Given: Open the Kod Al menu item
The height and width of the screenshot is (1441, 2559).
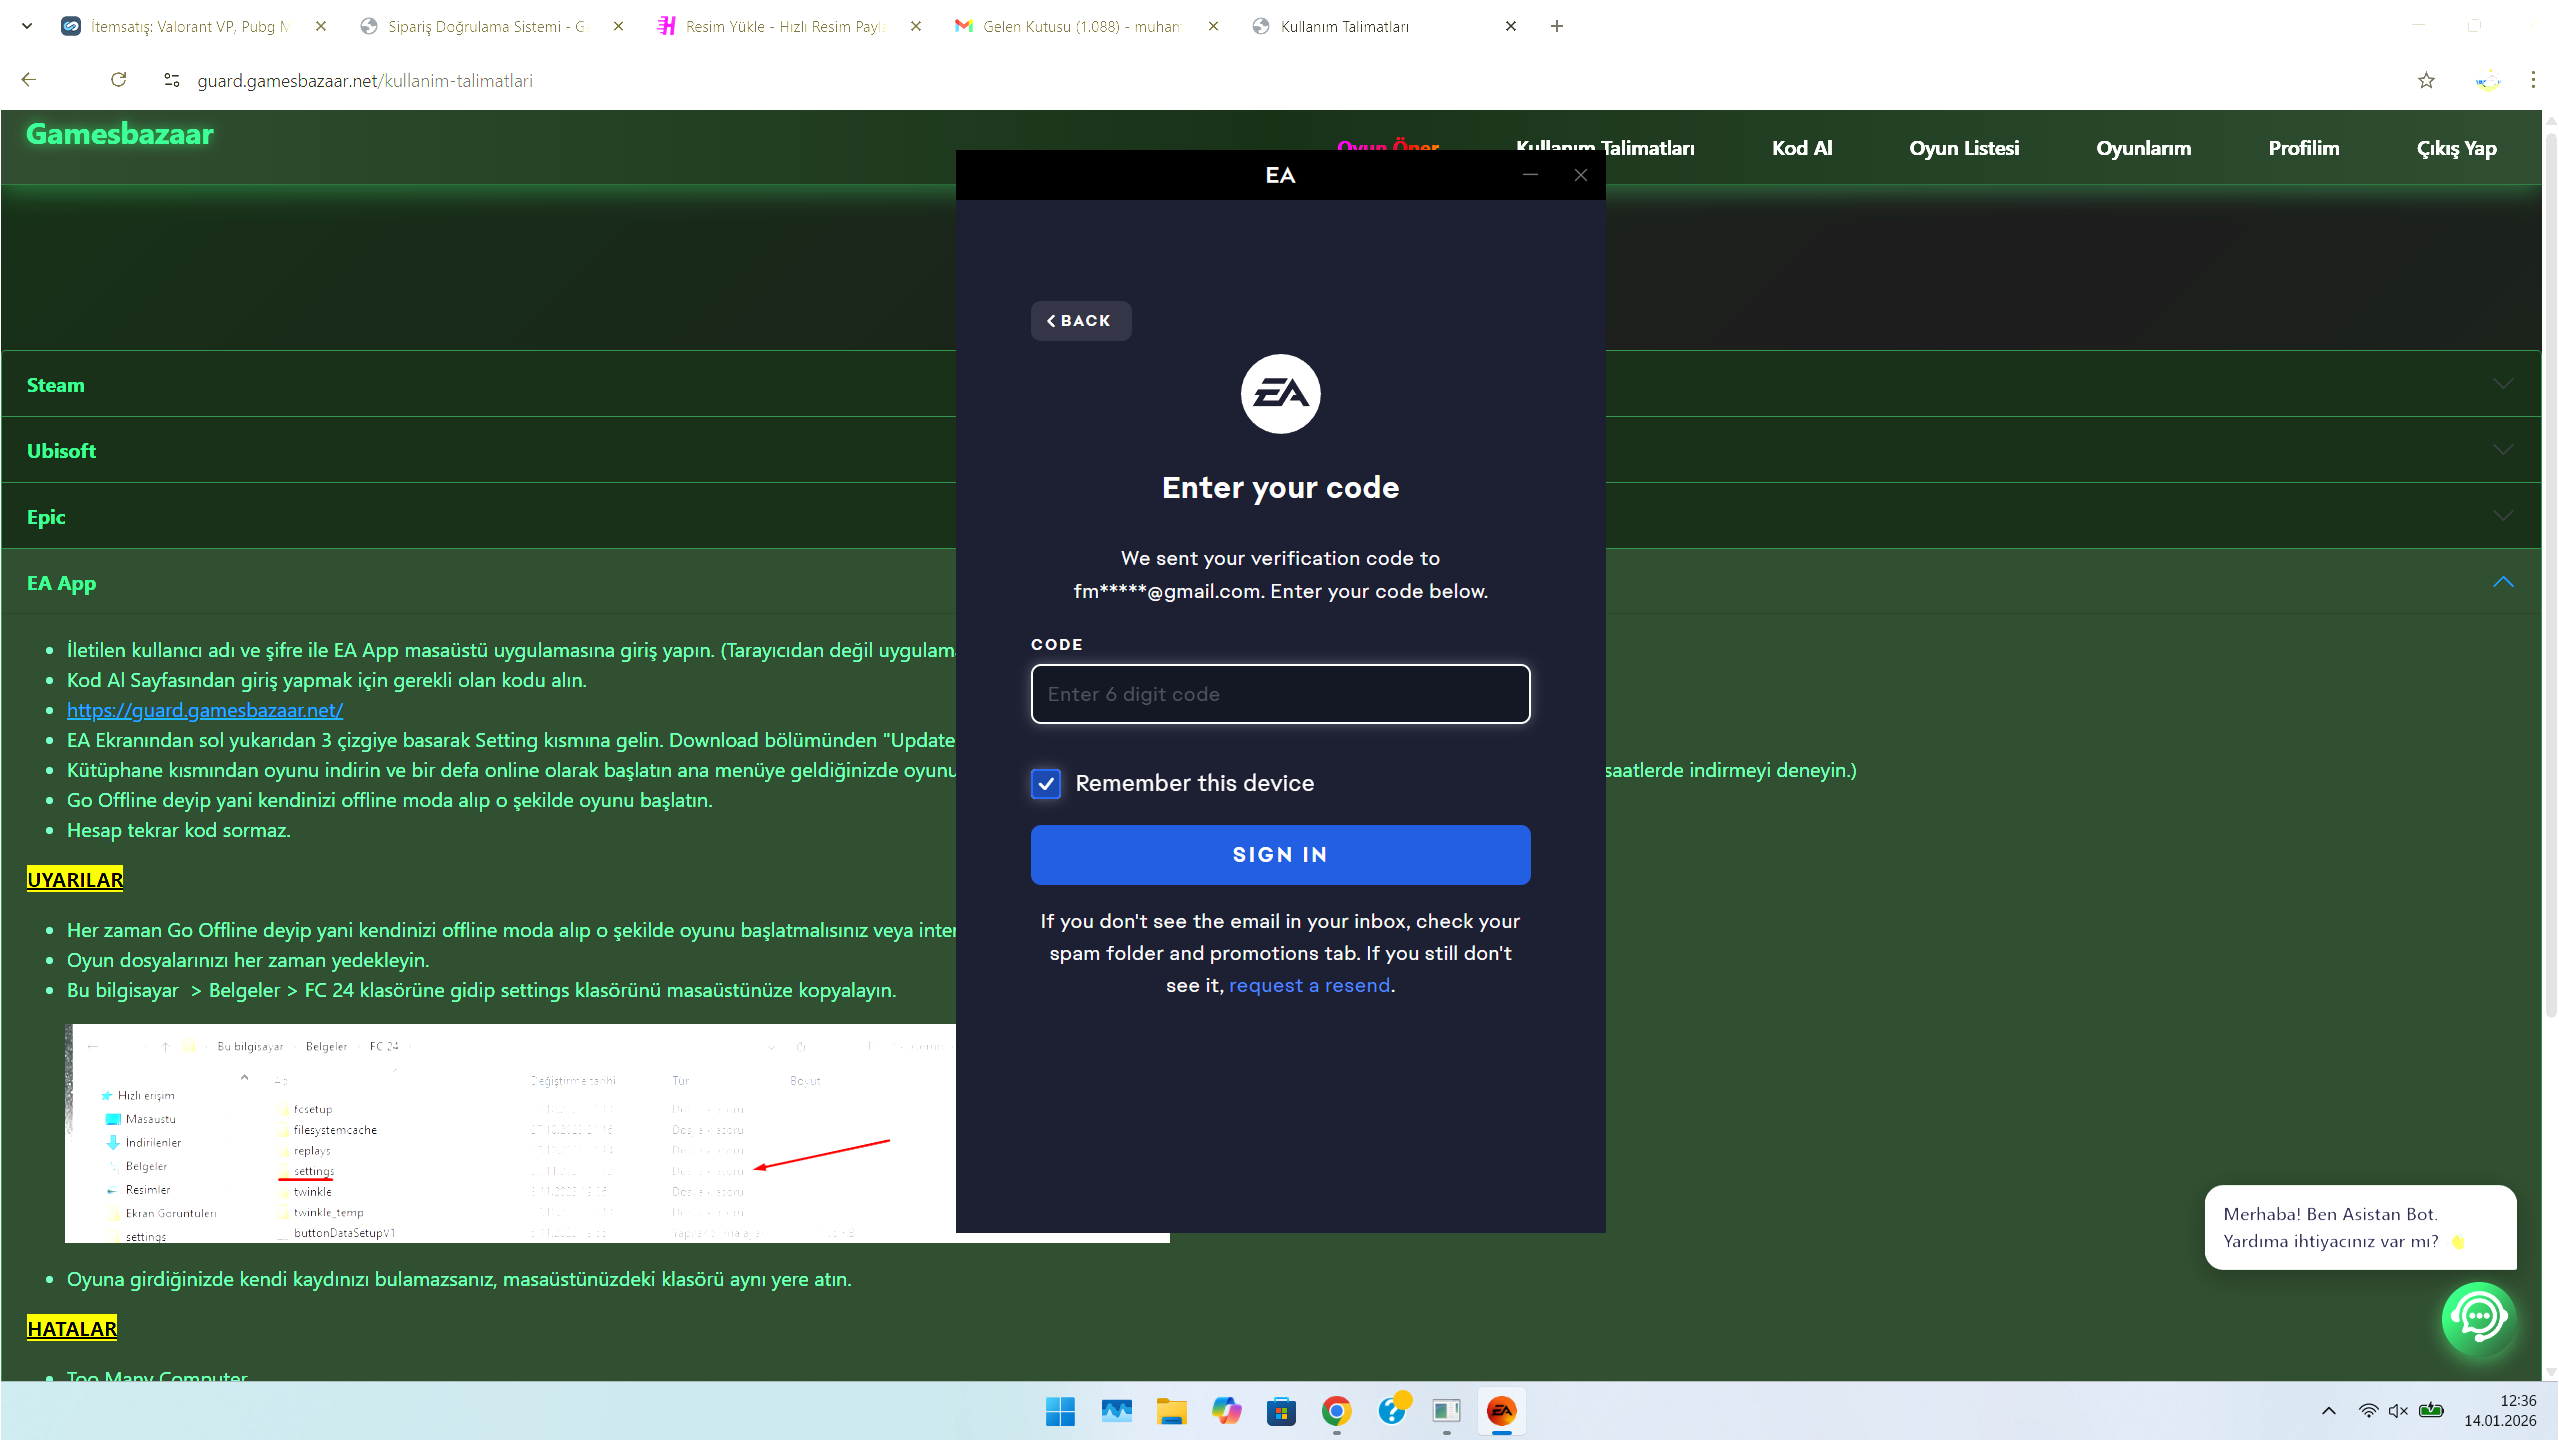Looking at the screenshot, I should pos(1802,148).
